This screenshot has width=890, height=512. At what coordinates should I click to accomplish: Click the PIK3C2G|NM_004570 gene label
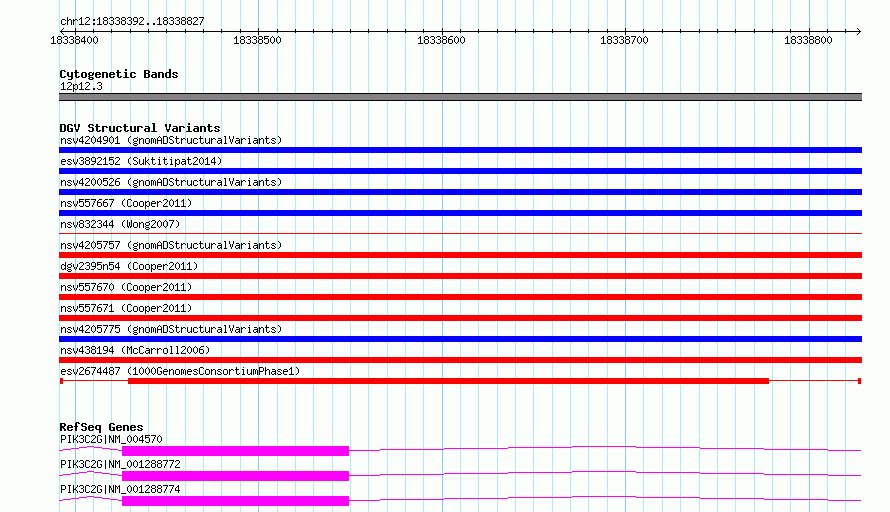[111, 439]
